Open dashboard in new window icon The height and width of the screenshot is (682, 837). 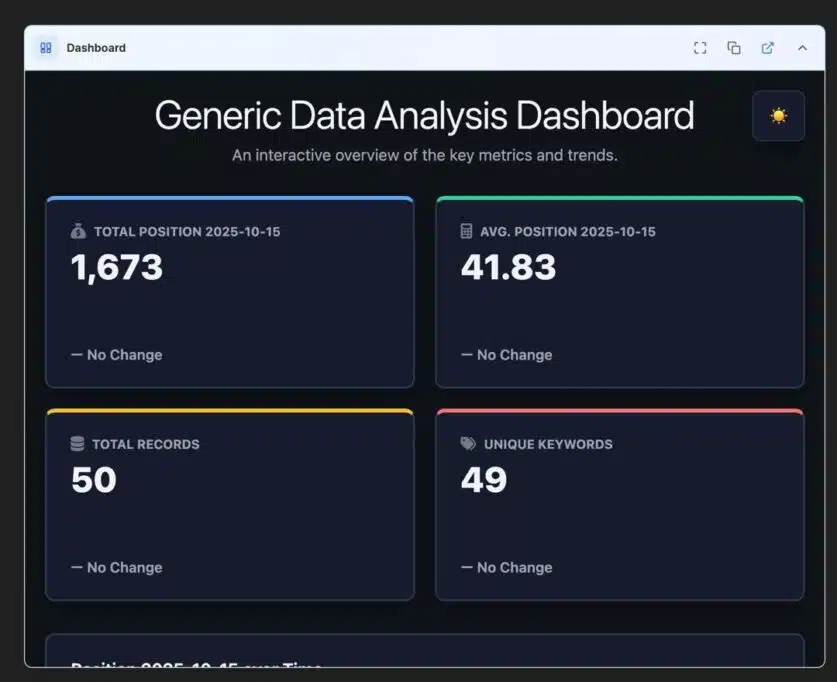(767, 48)
